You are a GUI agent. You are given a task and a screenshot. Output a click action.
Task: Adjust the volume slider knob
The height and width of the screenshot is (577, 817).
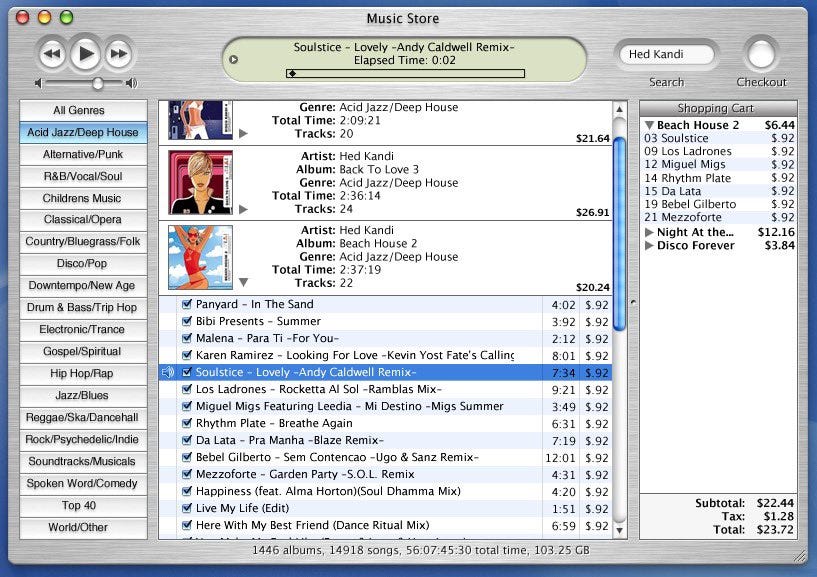pos(97,83)
